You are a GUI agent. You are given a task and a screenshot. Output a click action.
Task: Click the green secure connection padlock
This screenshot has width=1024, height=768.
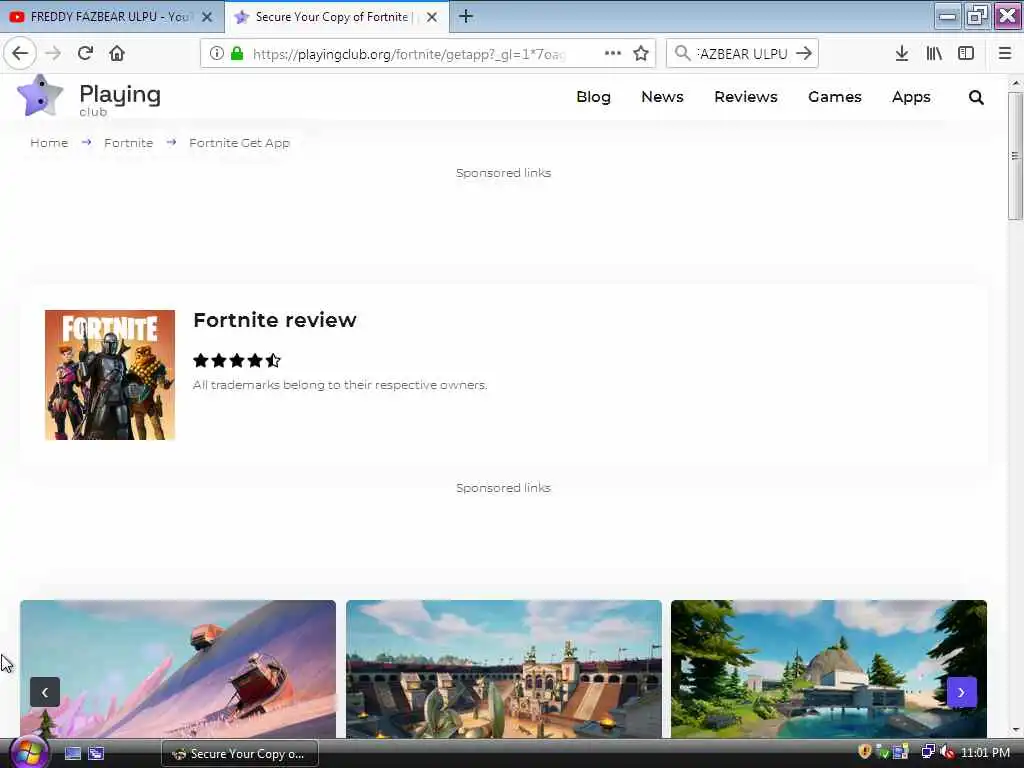(x=237, y=54)
